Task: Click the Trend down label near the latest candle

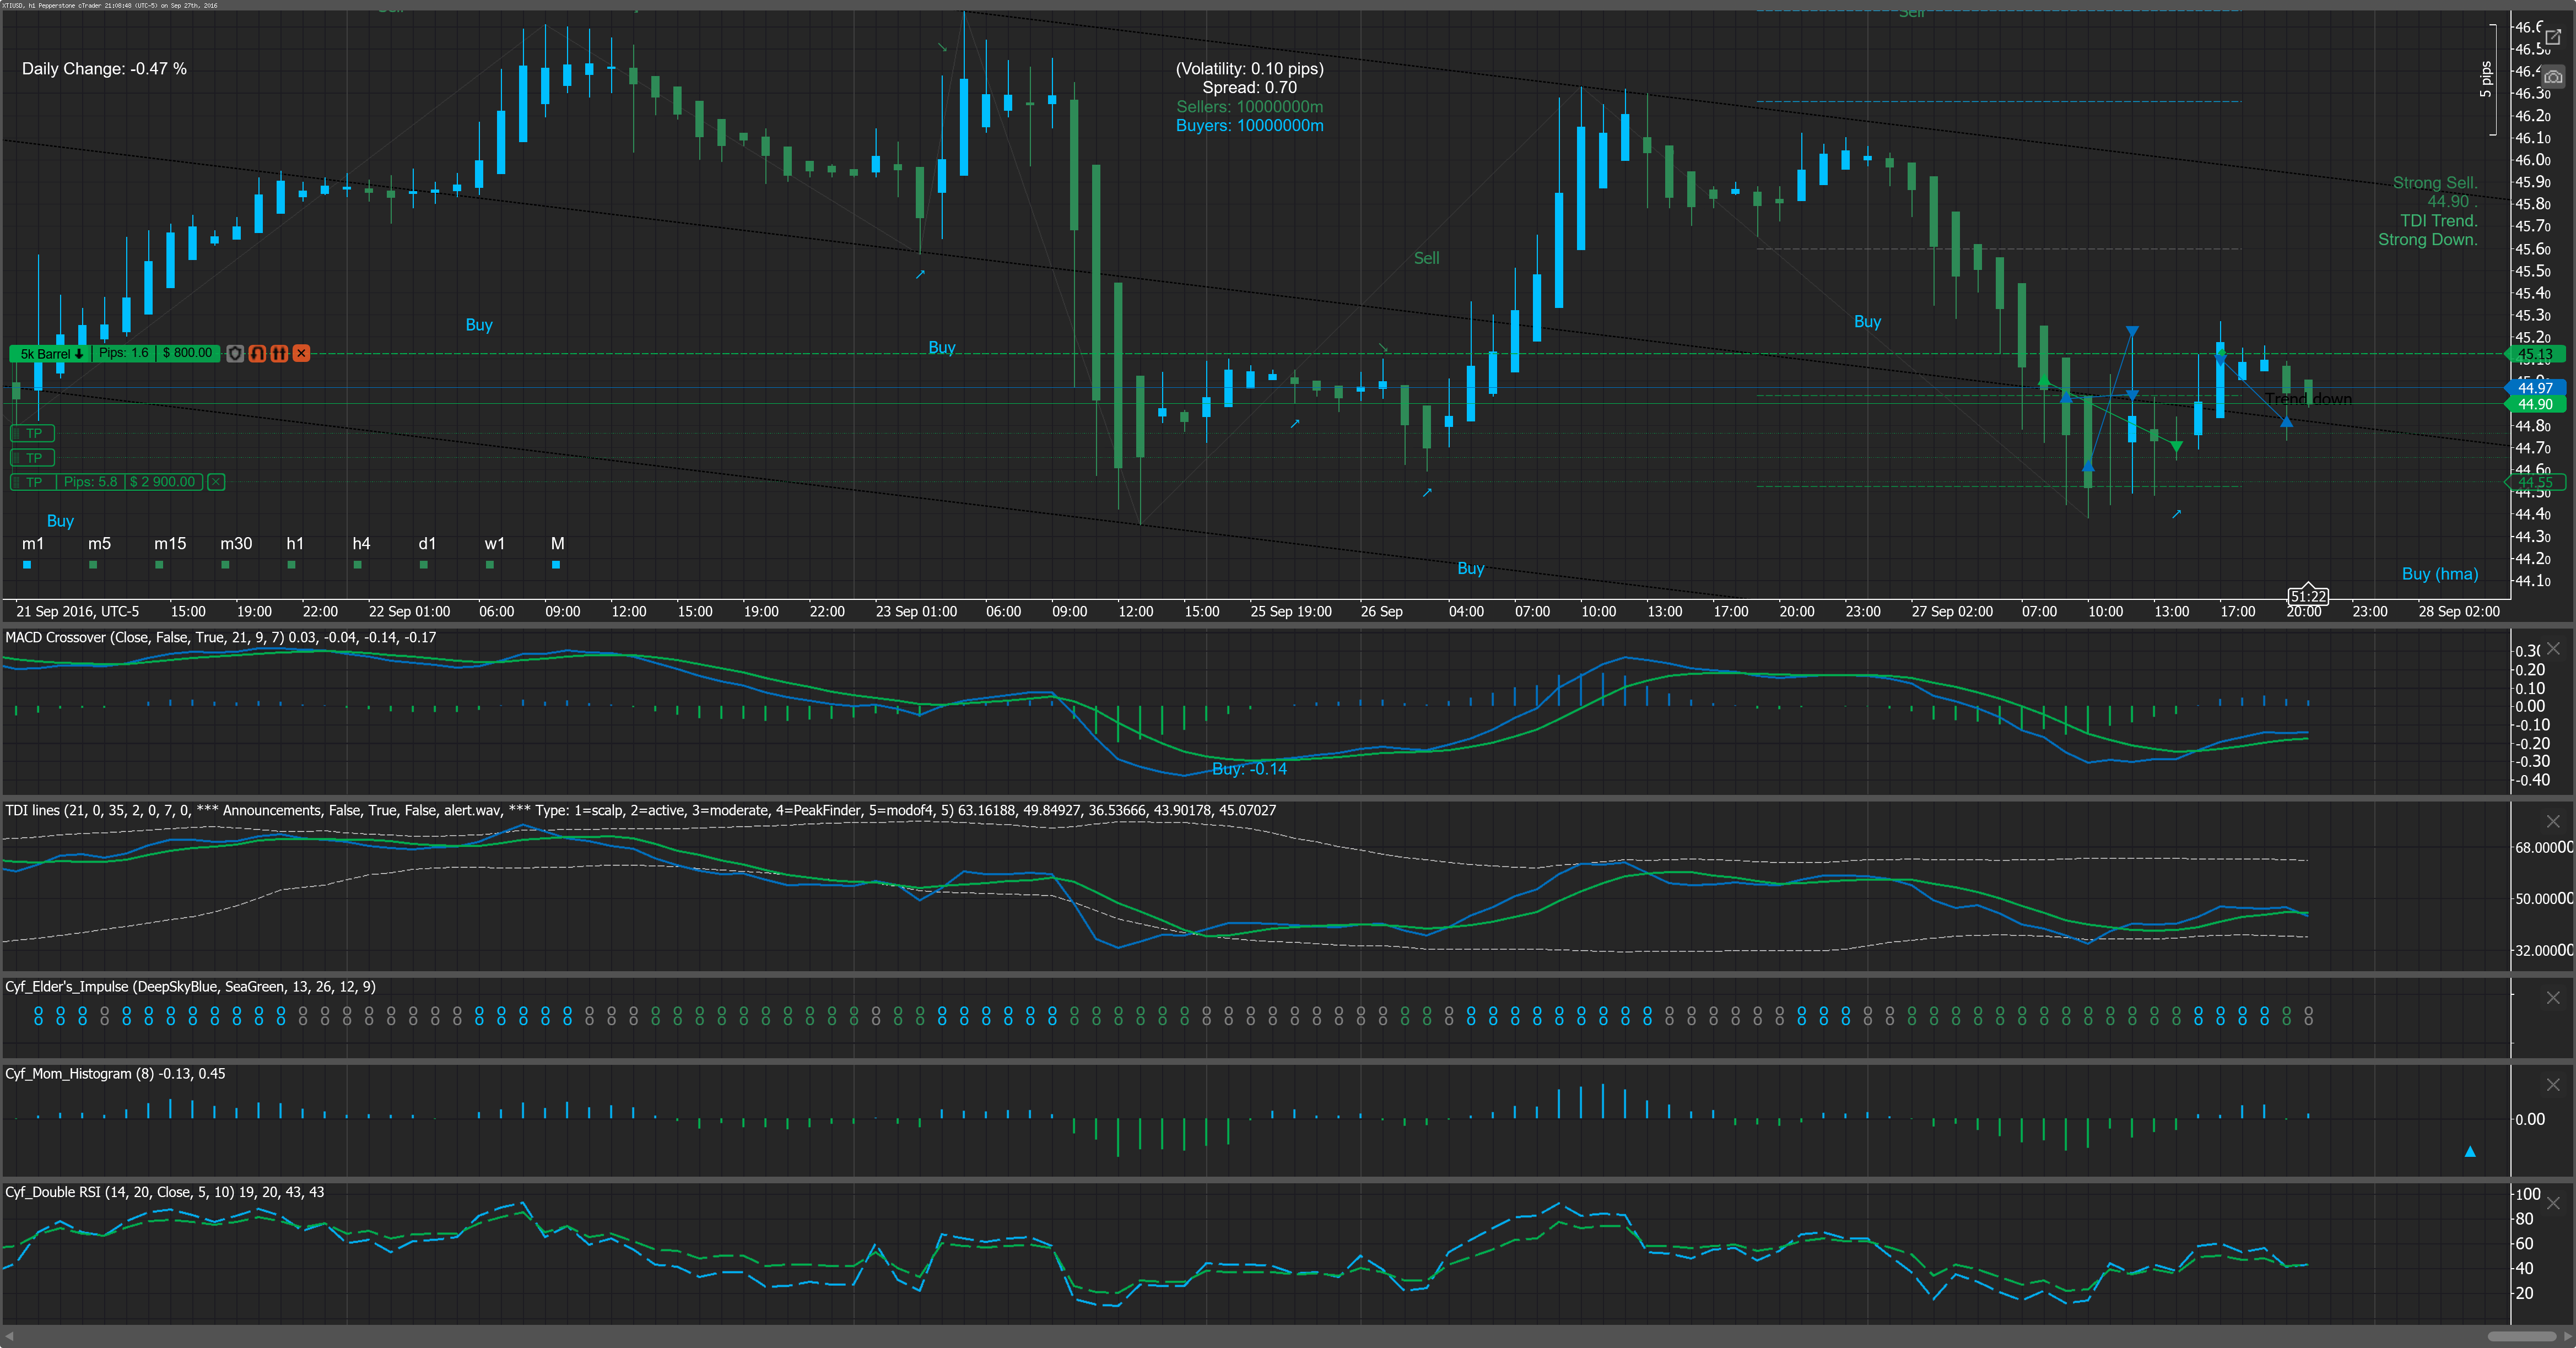Action: pyautogui.click(x=2308, y=399)
